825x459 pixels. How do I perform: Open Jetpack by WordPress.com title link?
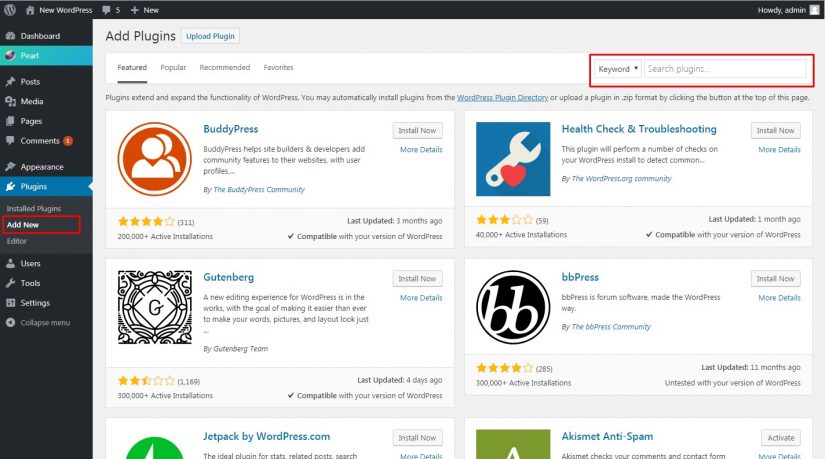click(267, 436)
